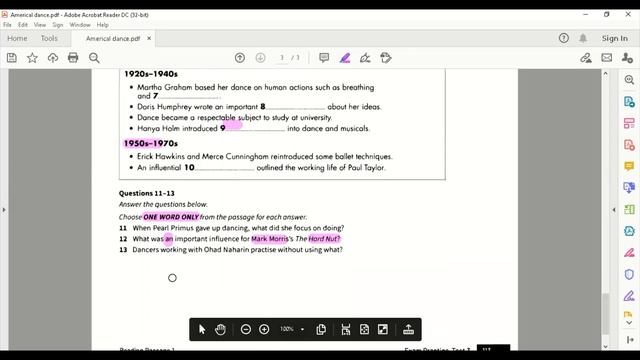Zoom out with the minus circle button

[x=246, y=329]
